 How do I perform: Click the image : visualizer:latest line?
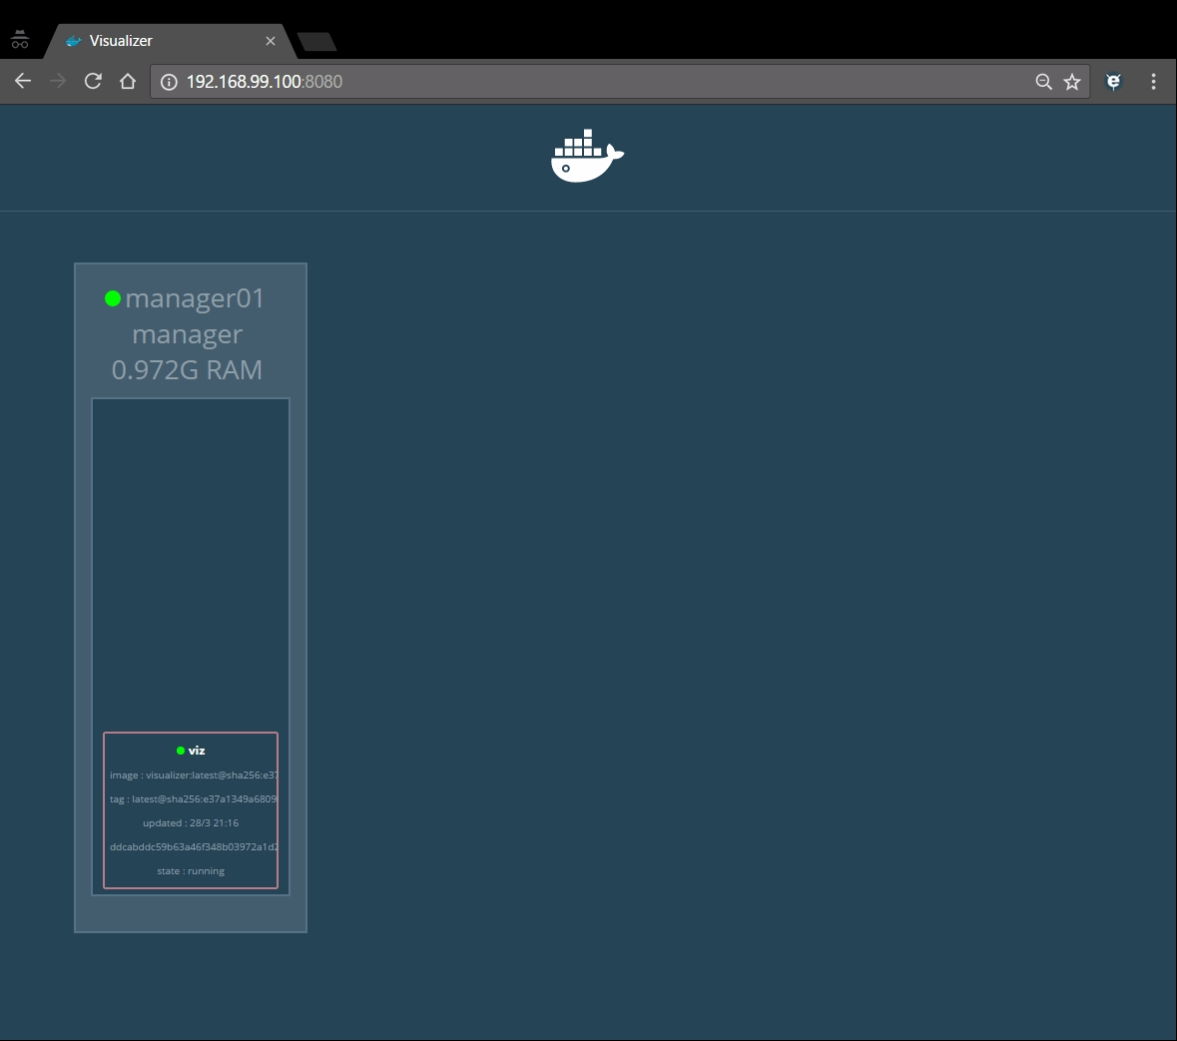click(x=193, y=775)
